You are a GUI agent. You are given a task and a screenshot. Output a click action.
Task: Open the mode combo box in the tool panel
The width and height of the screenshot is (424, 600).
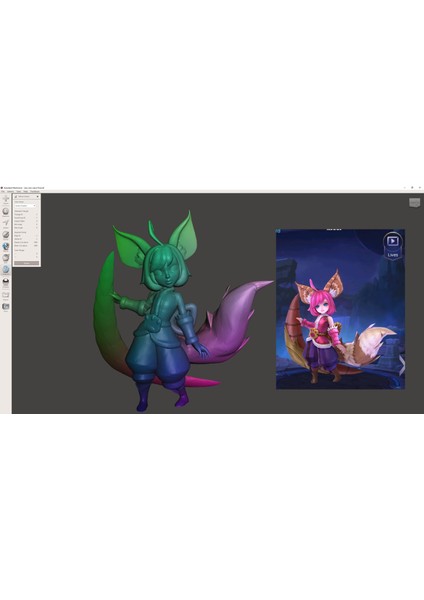click(x=25, y=206)
